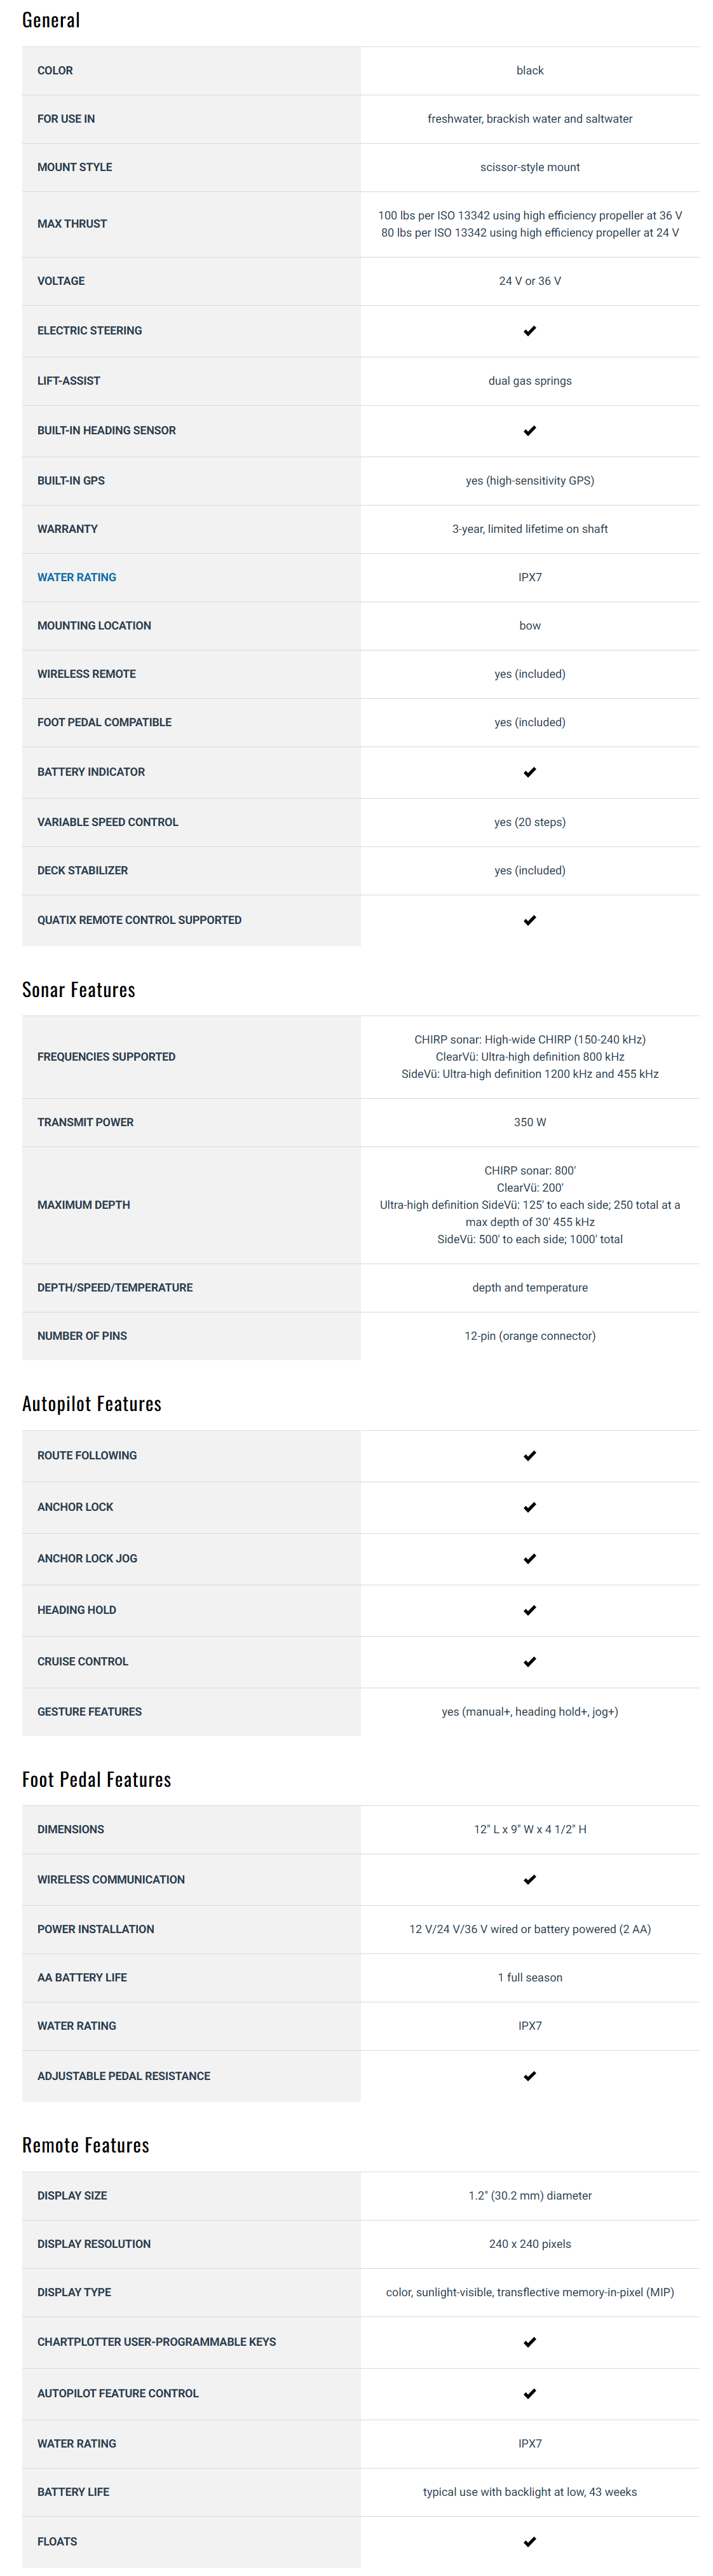This screenshot has width=713, height=2576.
Task: Click the Foot Pedal Features heading
Action: coord(97,1780)
